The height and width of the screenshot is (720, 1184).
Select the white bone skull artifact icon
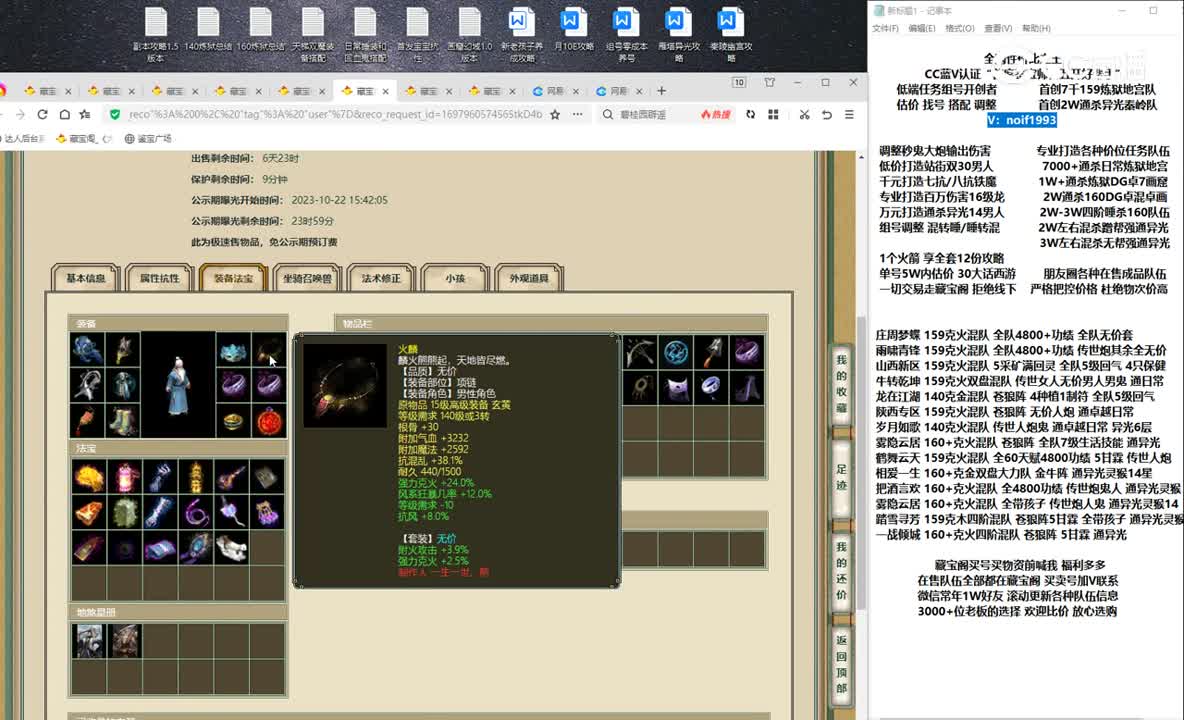click(232, 547)
